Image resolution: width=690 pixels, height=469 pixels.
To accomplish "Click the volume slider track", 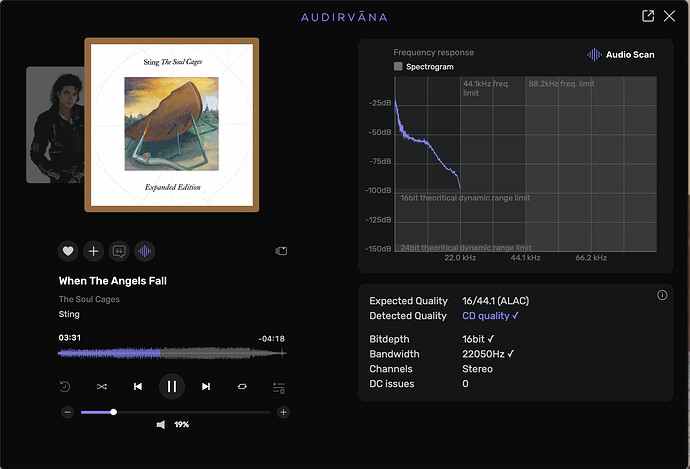I will pyautogui.click(x=175, y=412).
